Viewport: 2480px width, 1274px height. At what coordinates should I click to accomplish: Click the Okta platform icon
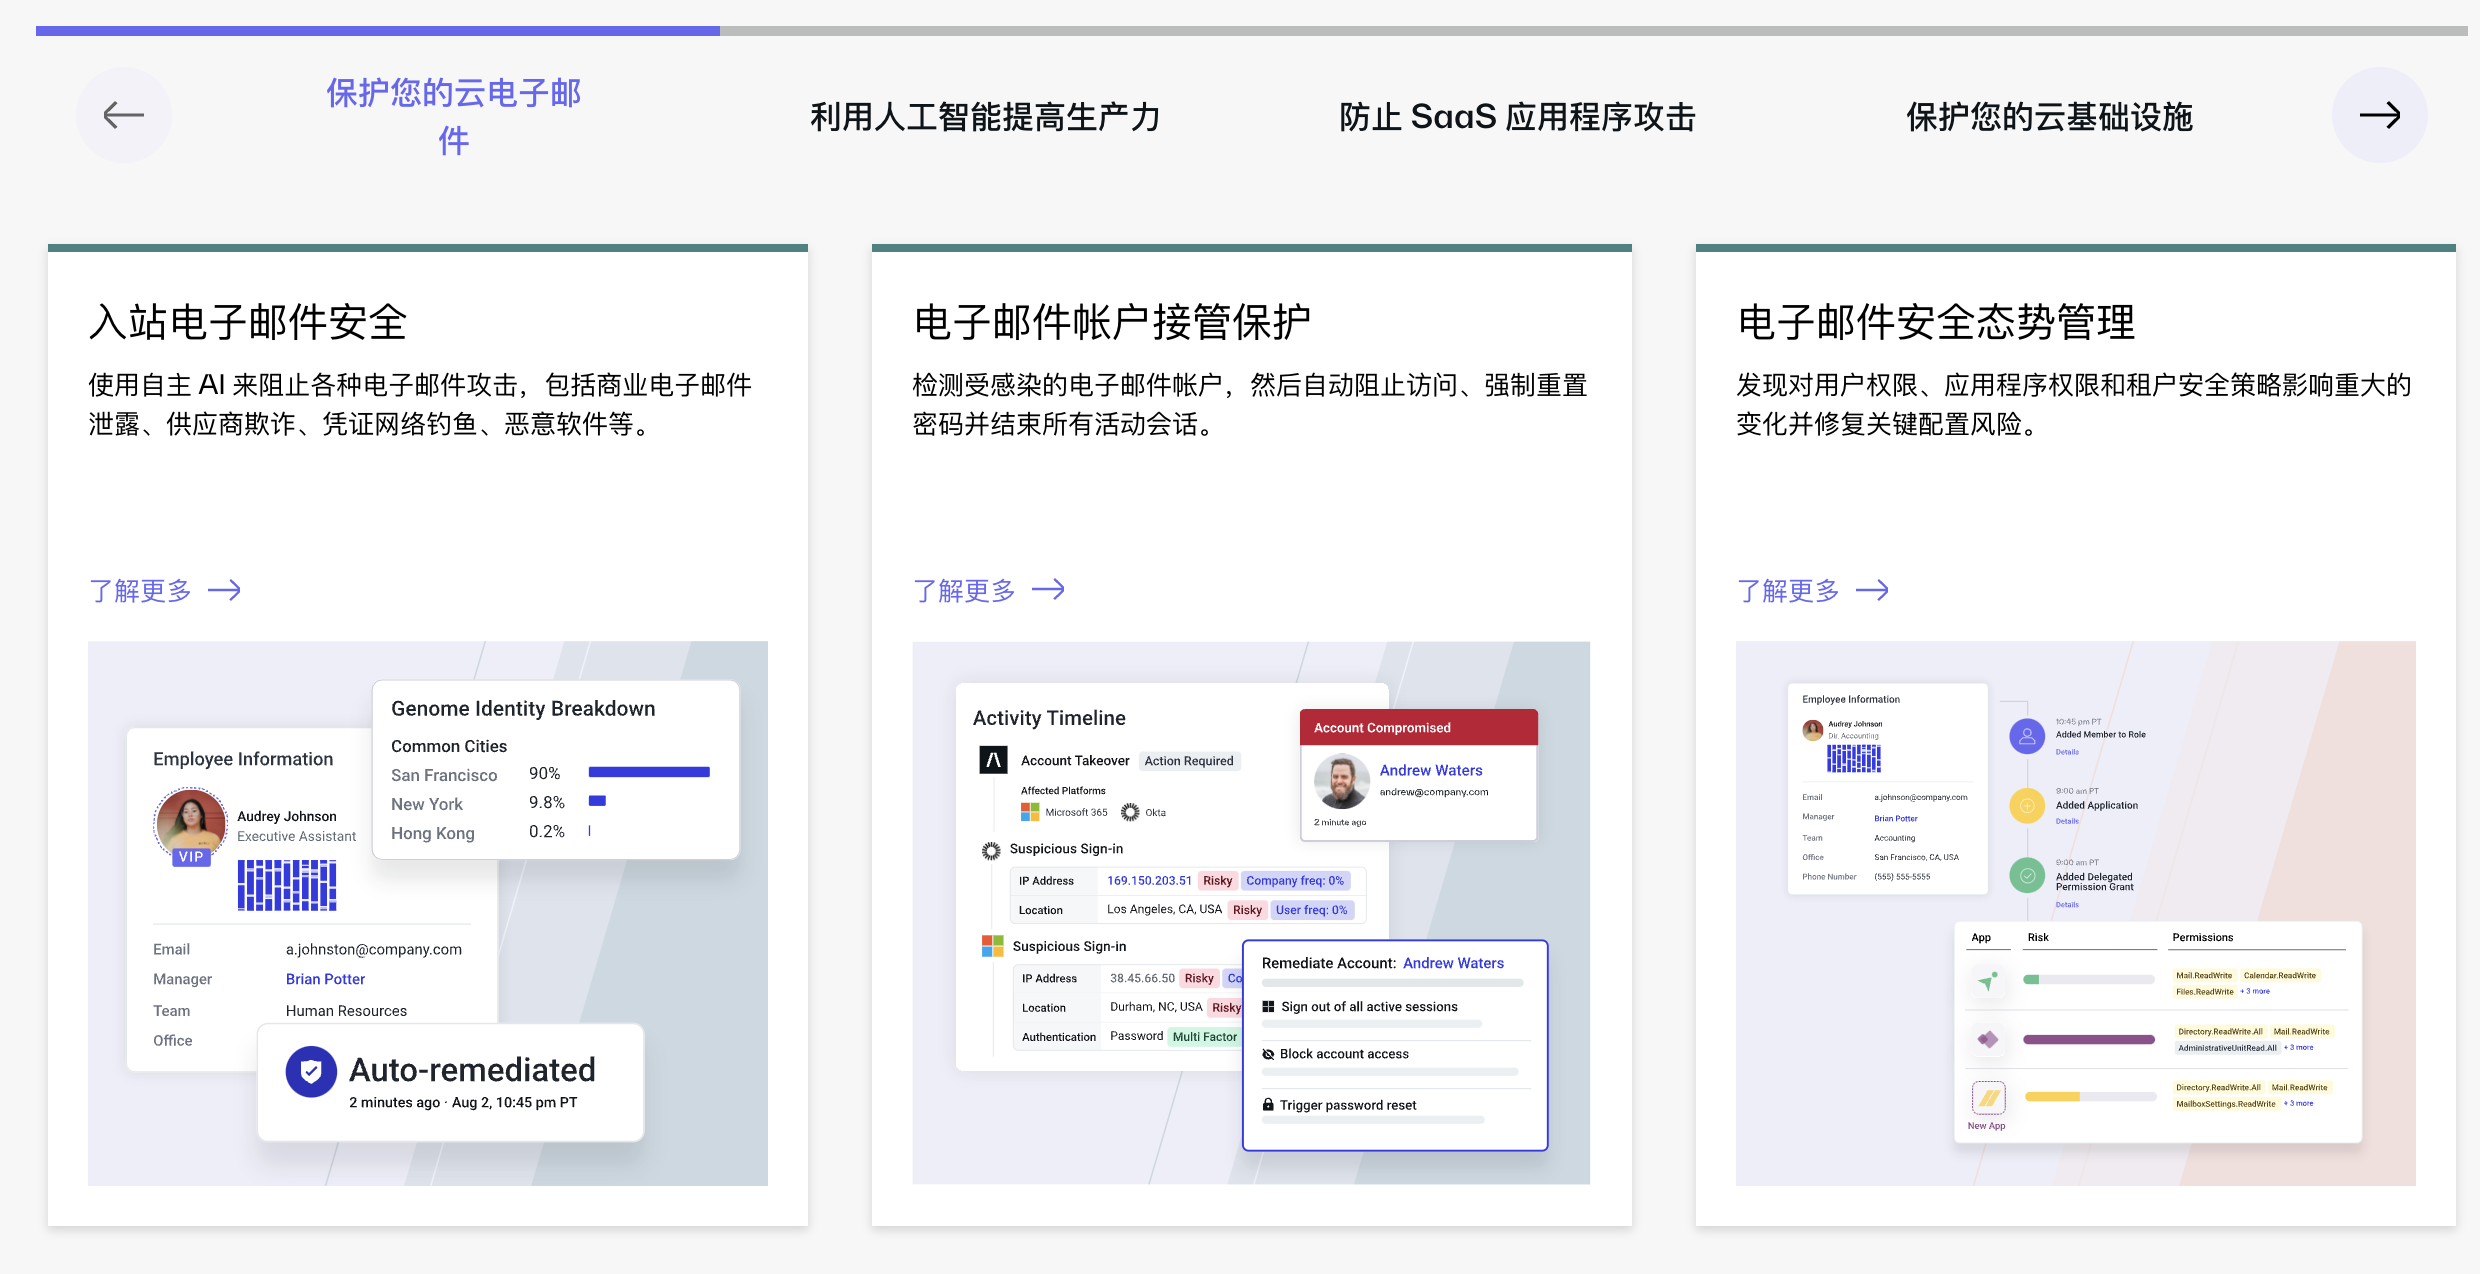1130,812
